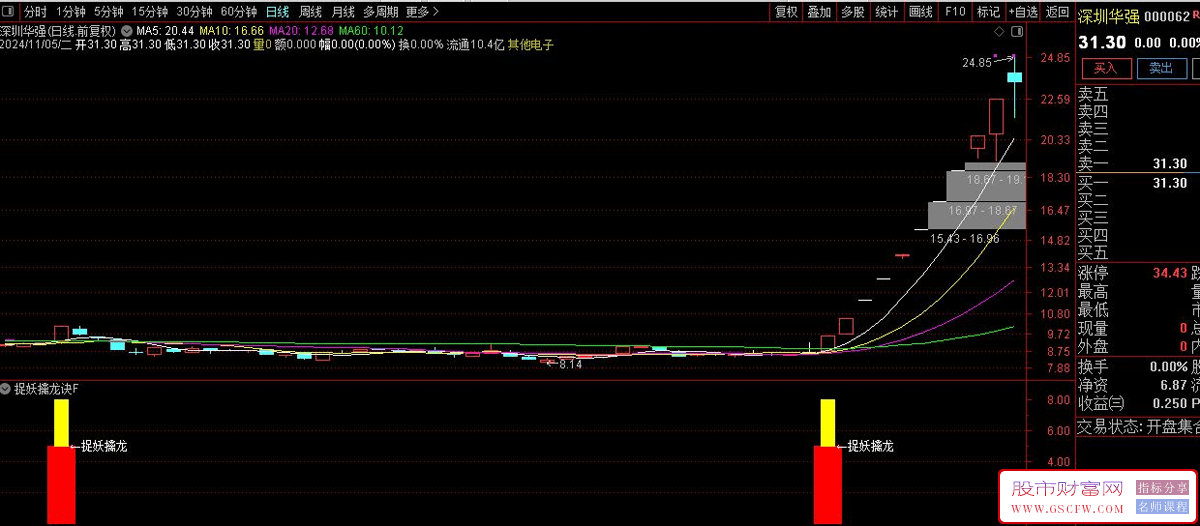Viewport: 1200px width, 526px height.
Task: Open the 多股 multi-stock view
Action: pyautogui.click(x=852, y=12)
